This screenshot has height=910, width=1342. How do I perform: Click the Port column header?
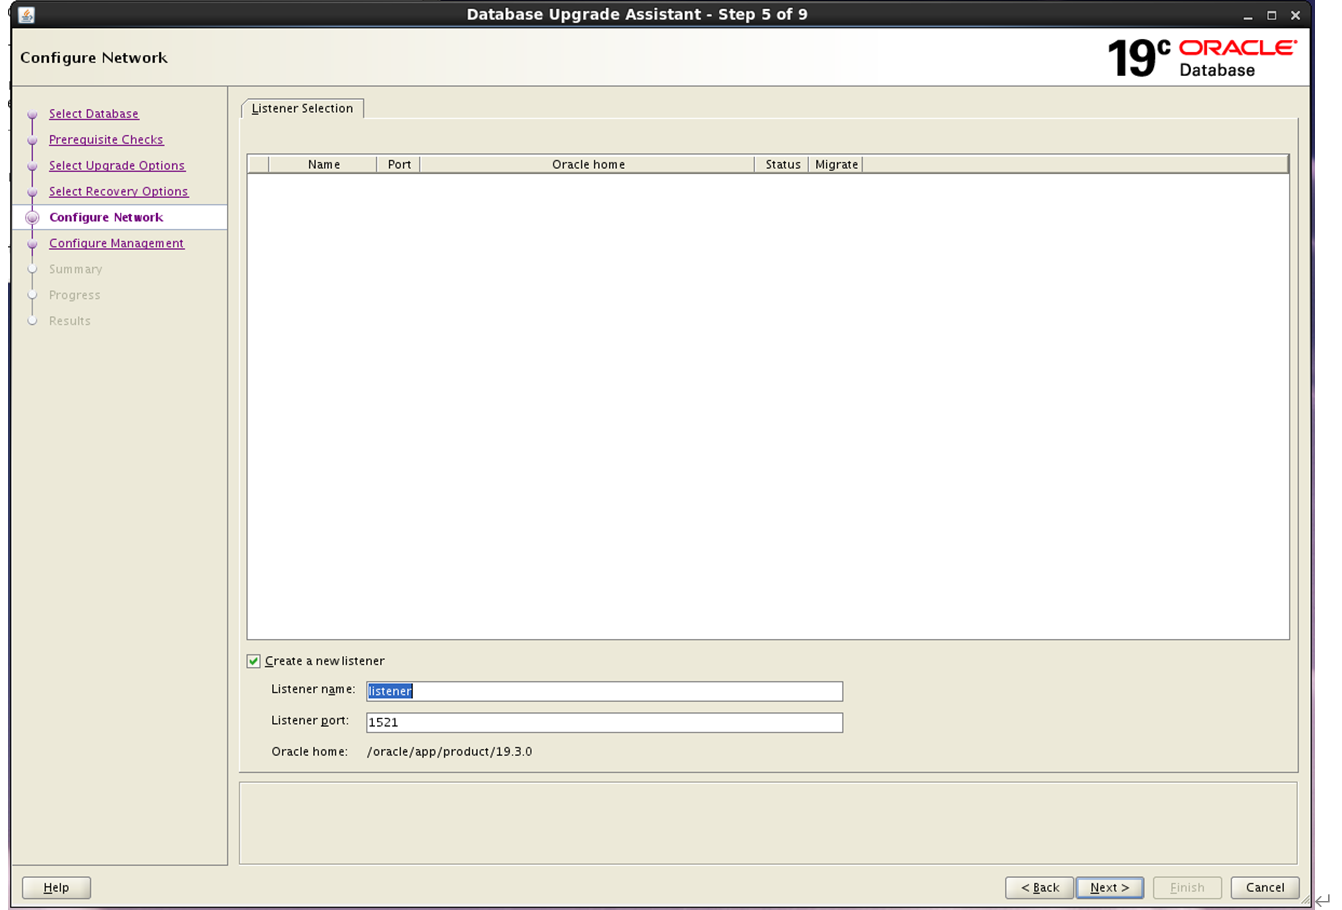[399, 164]
